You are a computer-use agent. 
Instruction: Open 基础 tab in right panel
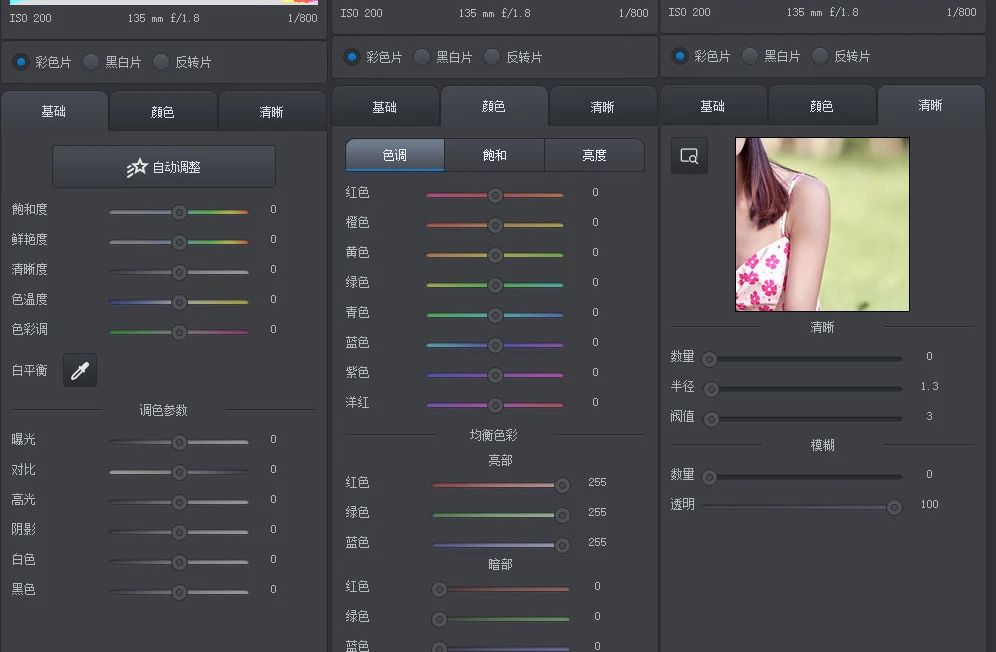click(713, 106)
